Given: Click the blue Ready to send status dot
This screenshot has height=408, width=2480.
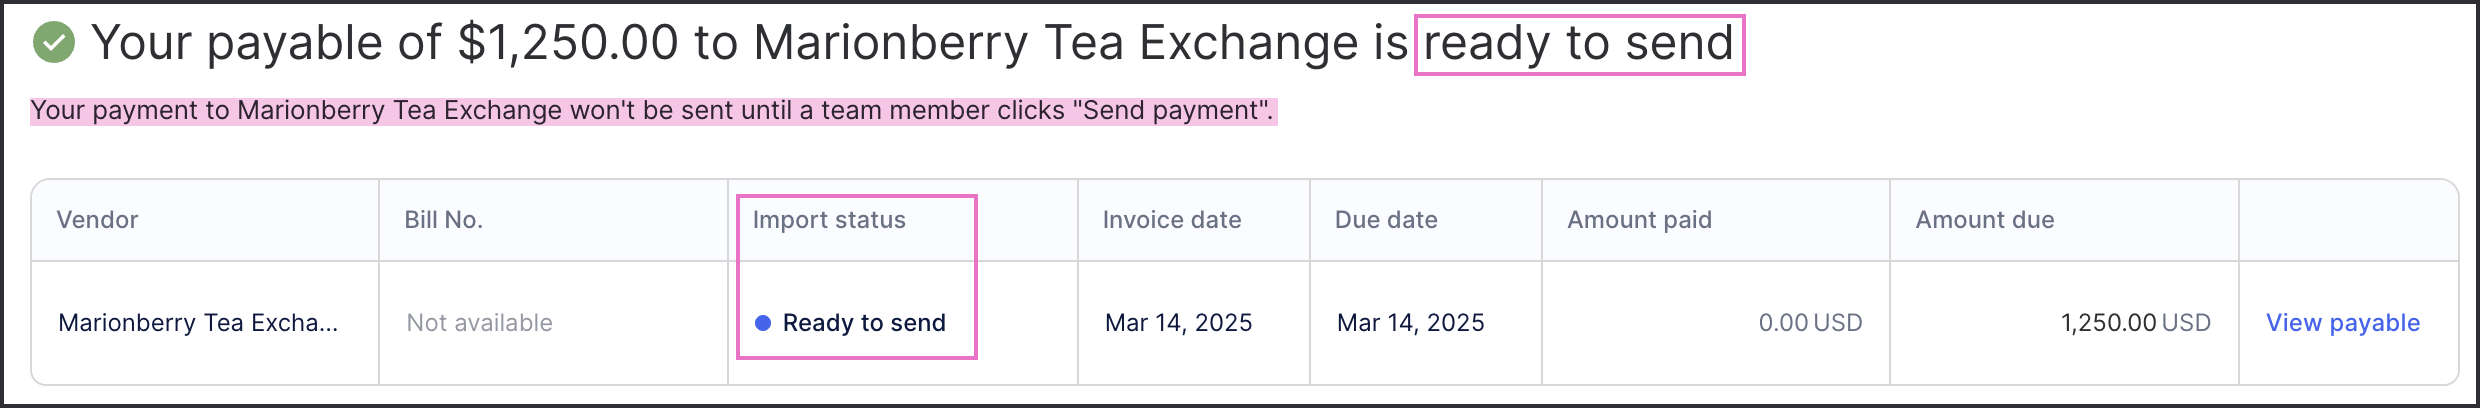Looking at the screenshot, I should tap(763, 323).
